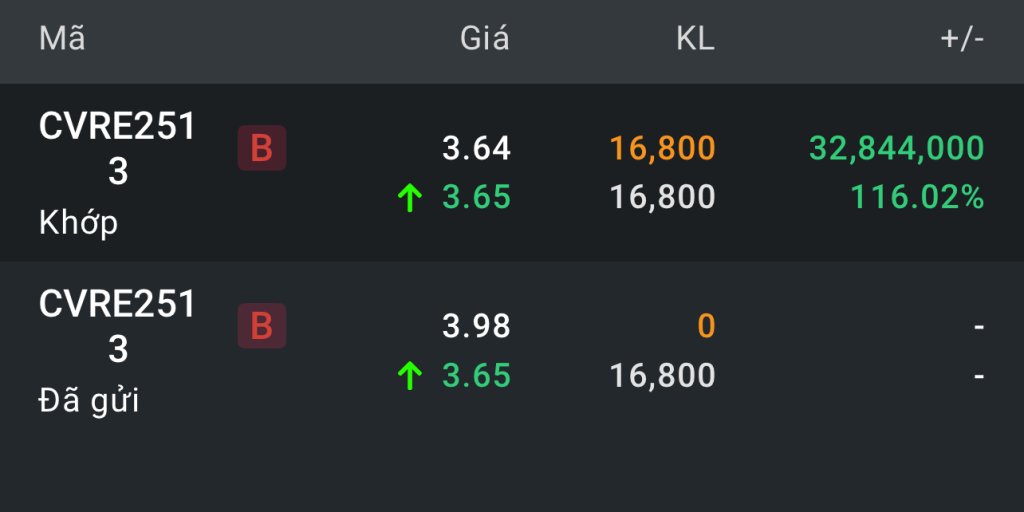
Task: Click the +/- column header
Action: point(962,39)
